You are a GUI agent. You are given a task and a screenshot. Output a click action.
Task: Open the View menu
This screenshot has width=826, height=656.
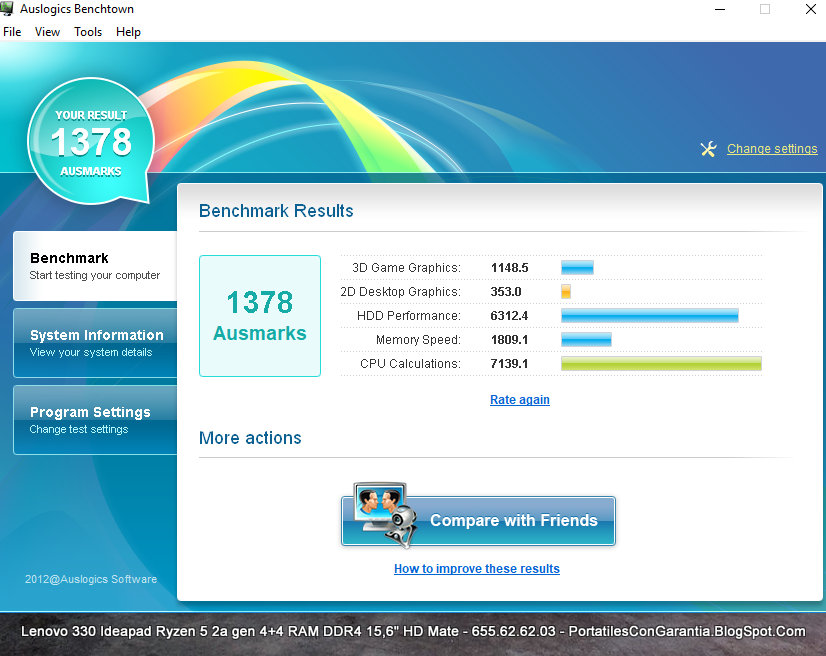(x=47, y=32)
